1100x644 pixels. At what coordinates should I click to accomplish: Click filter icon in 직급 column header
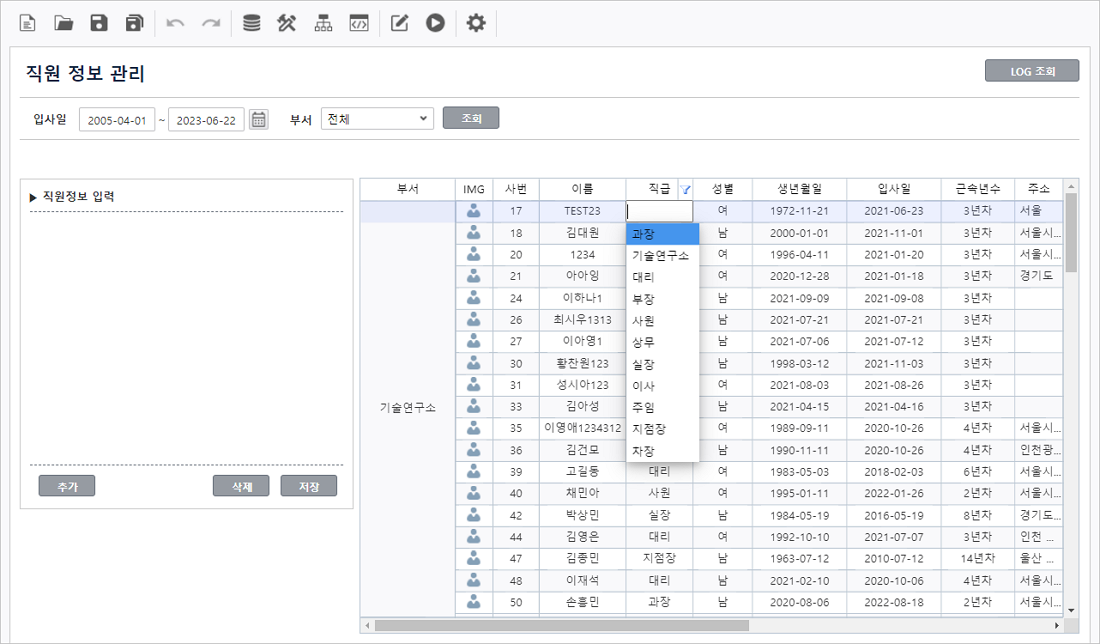[685, 189]
